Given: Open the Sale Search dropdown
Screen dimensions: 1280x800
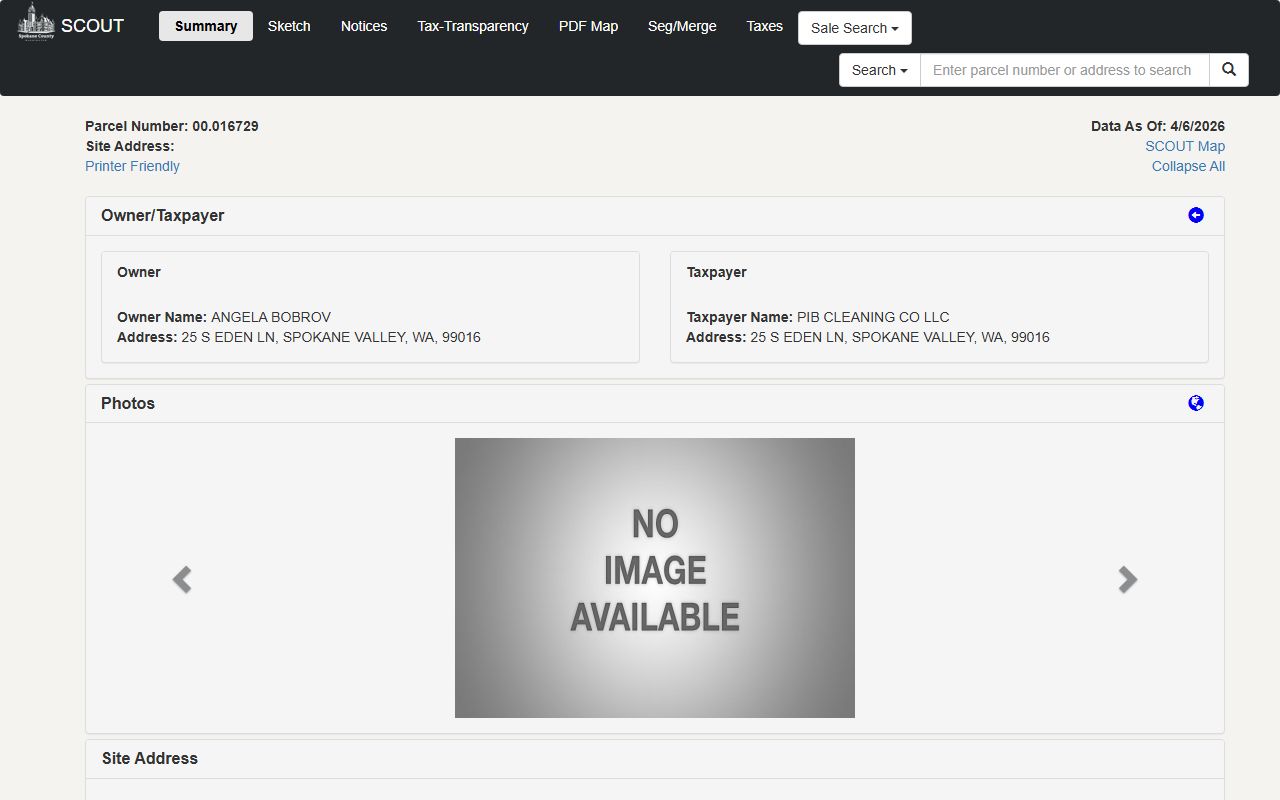Looking at the screenshot, I should click(x=854, y=28).
